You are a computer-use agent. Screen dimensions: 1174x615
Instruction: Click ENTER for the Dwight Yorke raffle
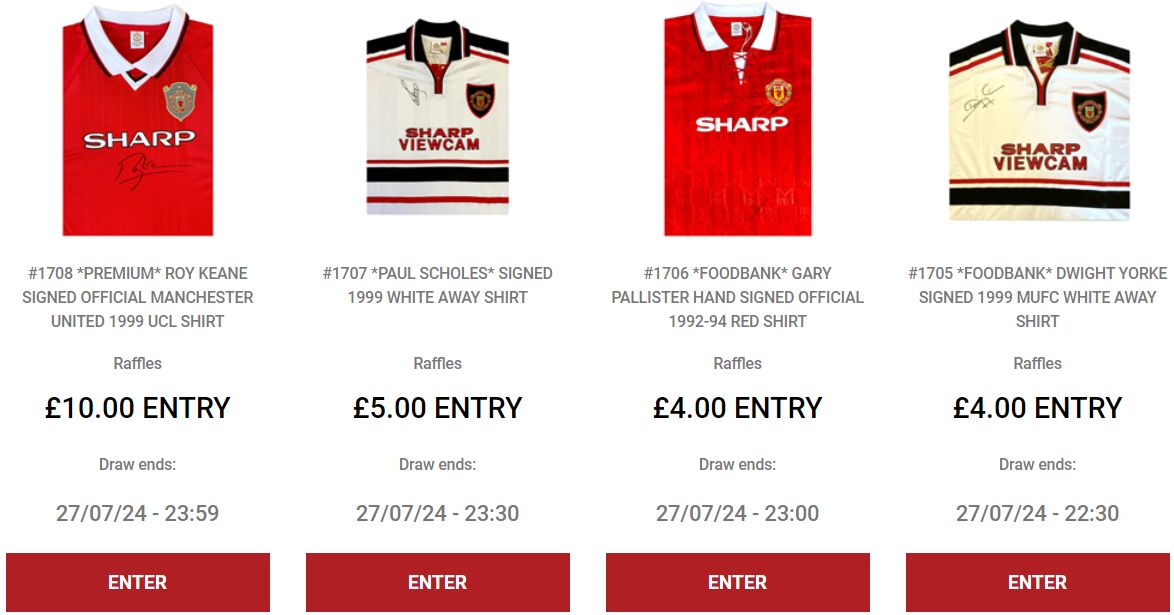tap(1038, 582)
